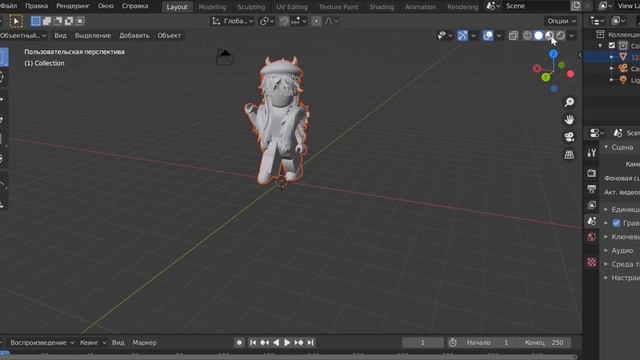Open the Маркер timeline menu

point(144,342)
